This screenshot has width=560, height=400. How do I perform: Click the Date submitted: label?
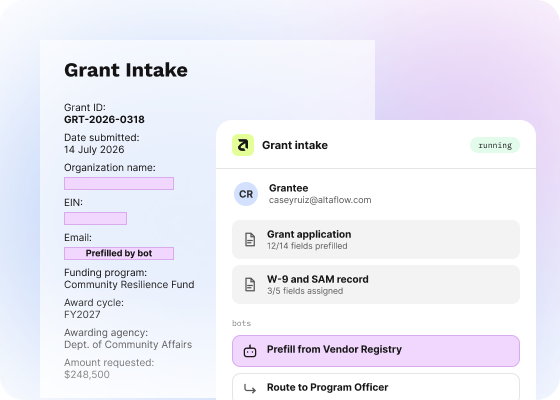point(102,138)
